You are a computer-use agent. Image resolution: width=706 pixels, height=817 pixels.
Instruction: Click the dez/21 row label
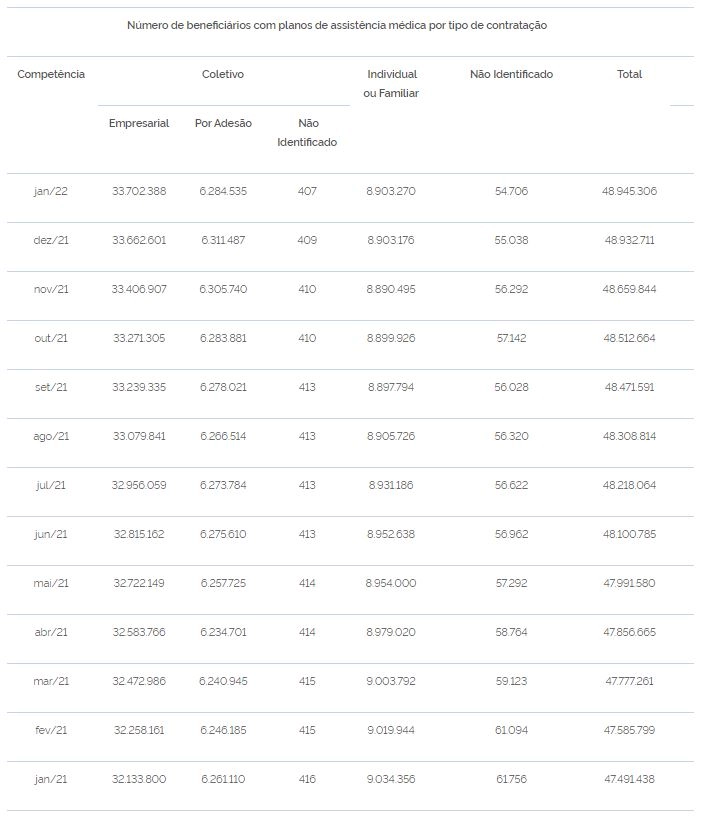click(x=51, y=240)
